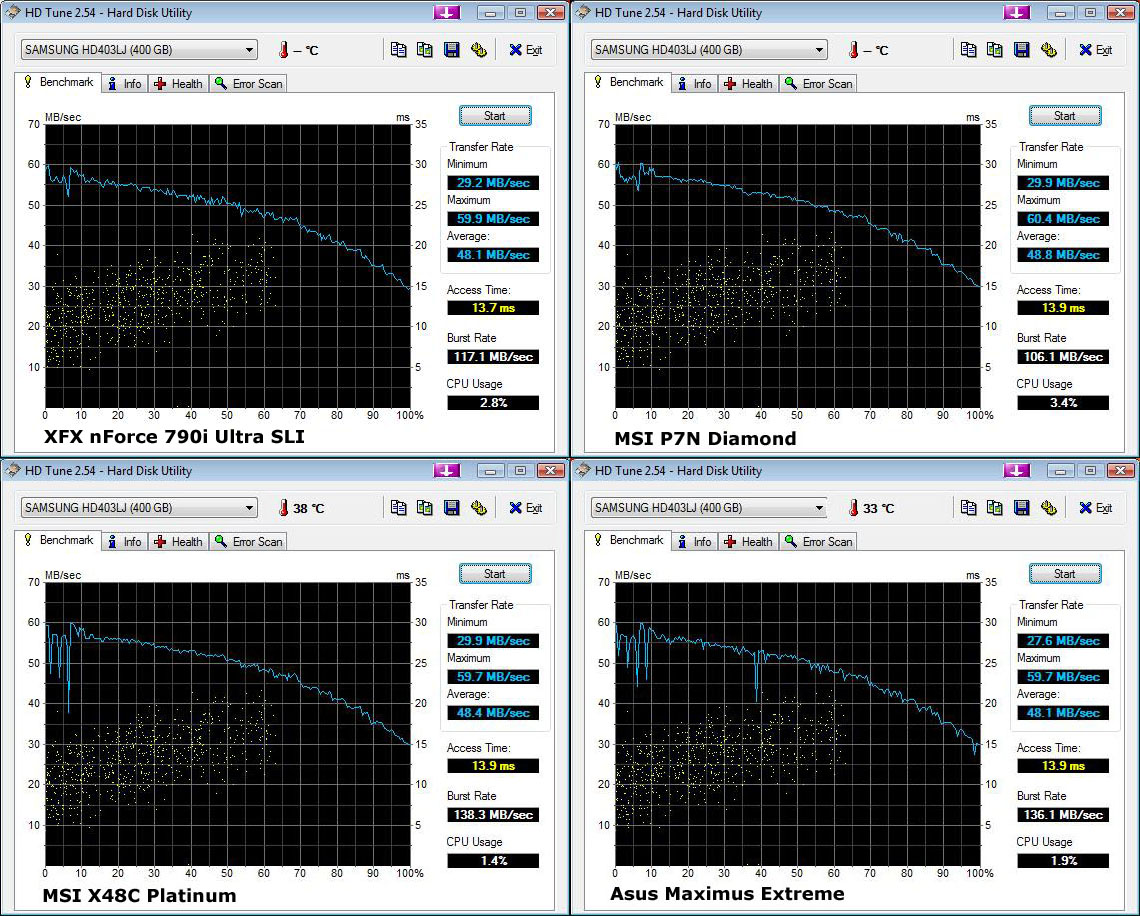Screen dimensions: 1140x916
Task: Select the 138.3 MB/sec burst rate value
Action: point(493,815)
